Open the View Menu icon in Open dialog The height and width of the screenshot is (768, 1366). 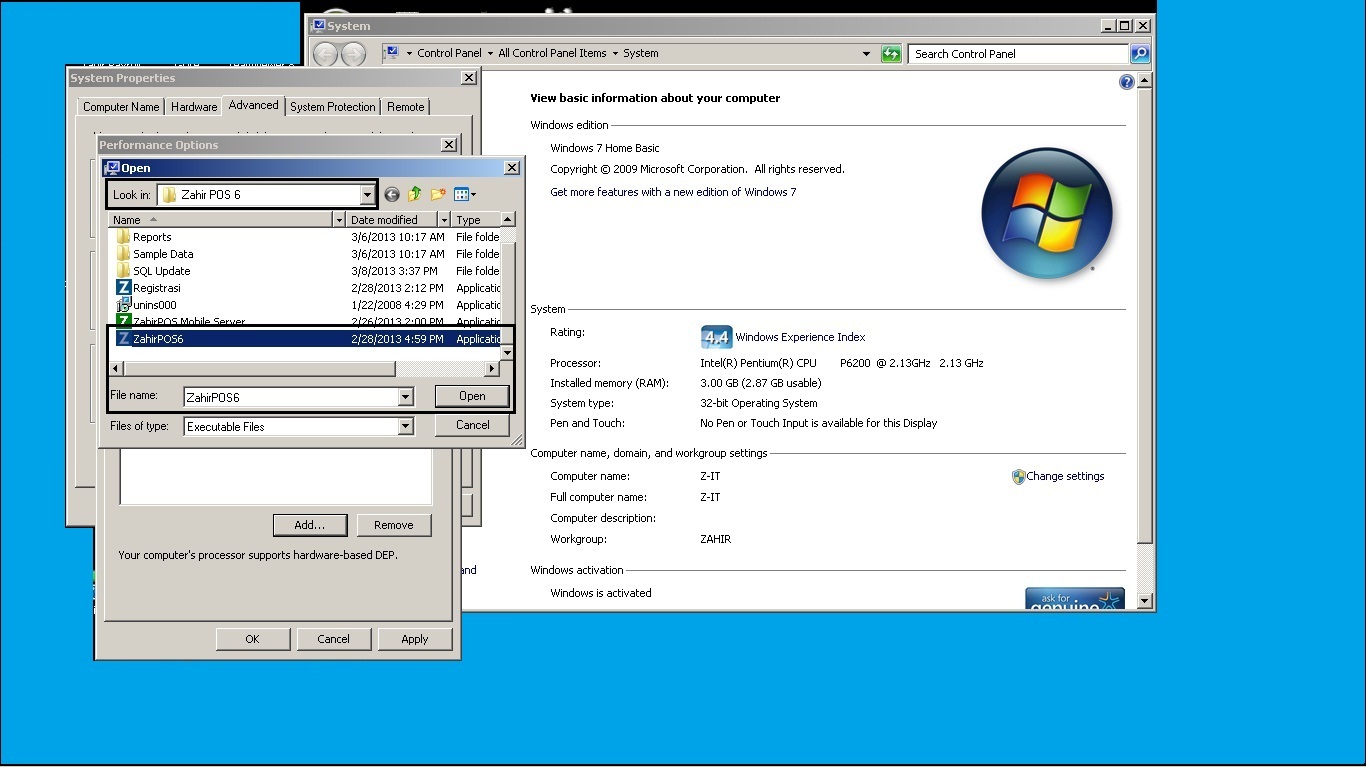click(x=465, y=195)
